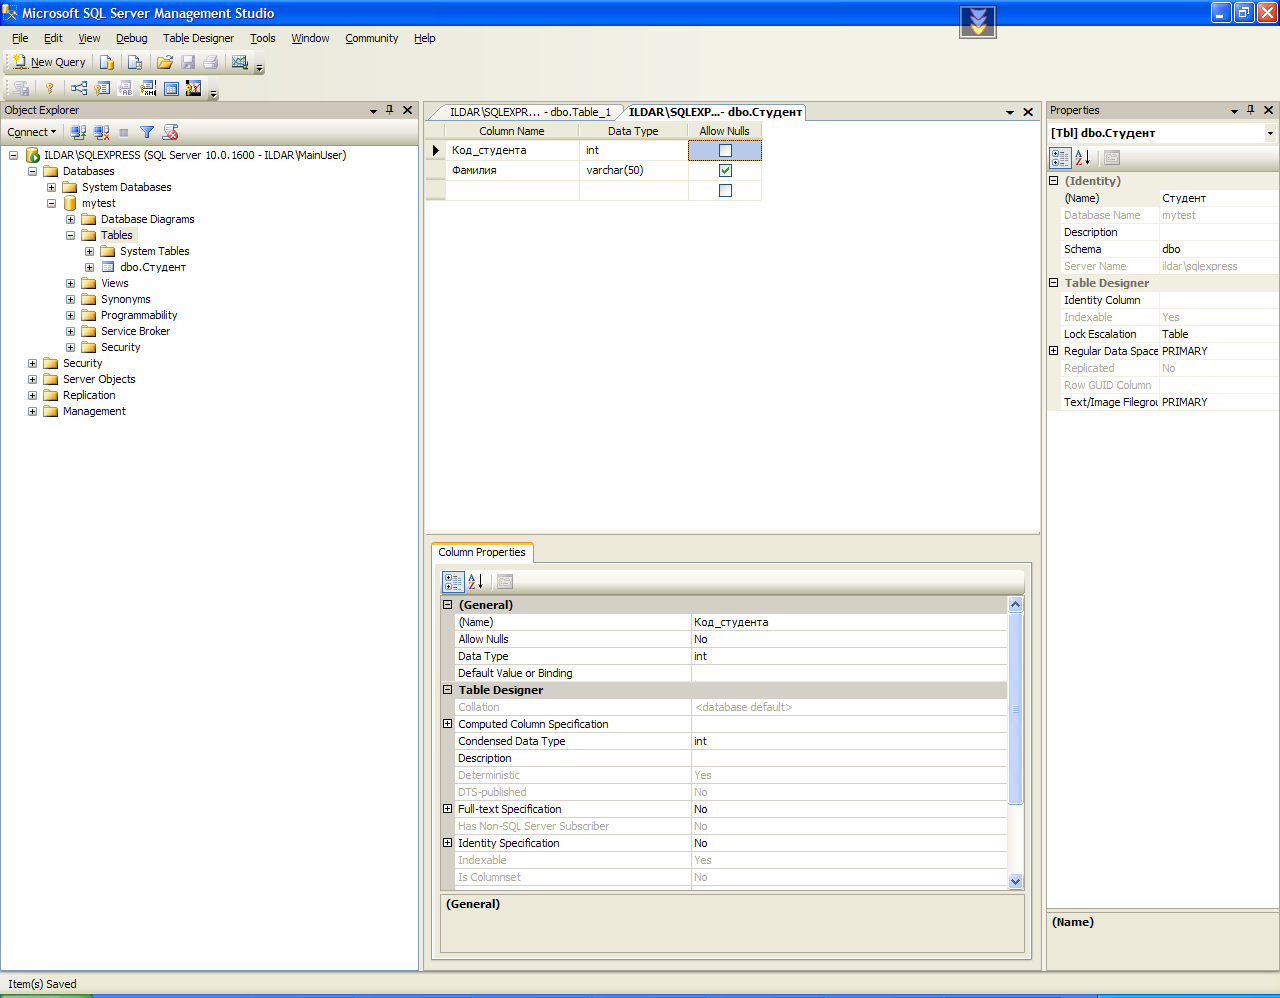Click the Data Type cell varchar(50)
Viewport: 1280px width, 998px height.
pyautogui.click(x=634, y=170)
